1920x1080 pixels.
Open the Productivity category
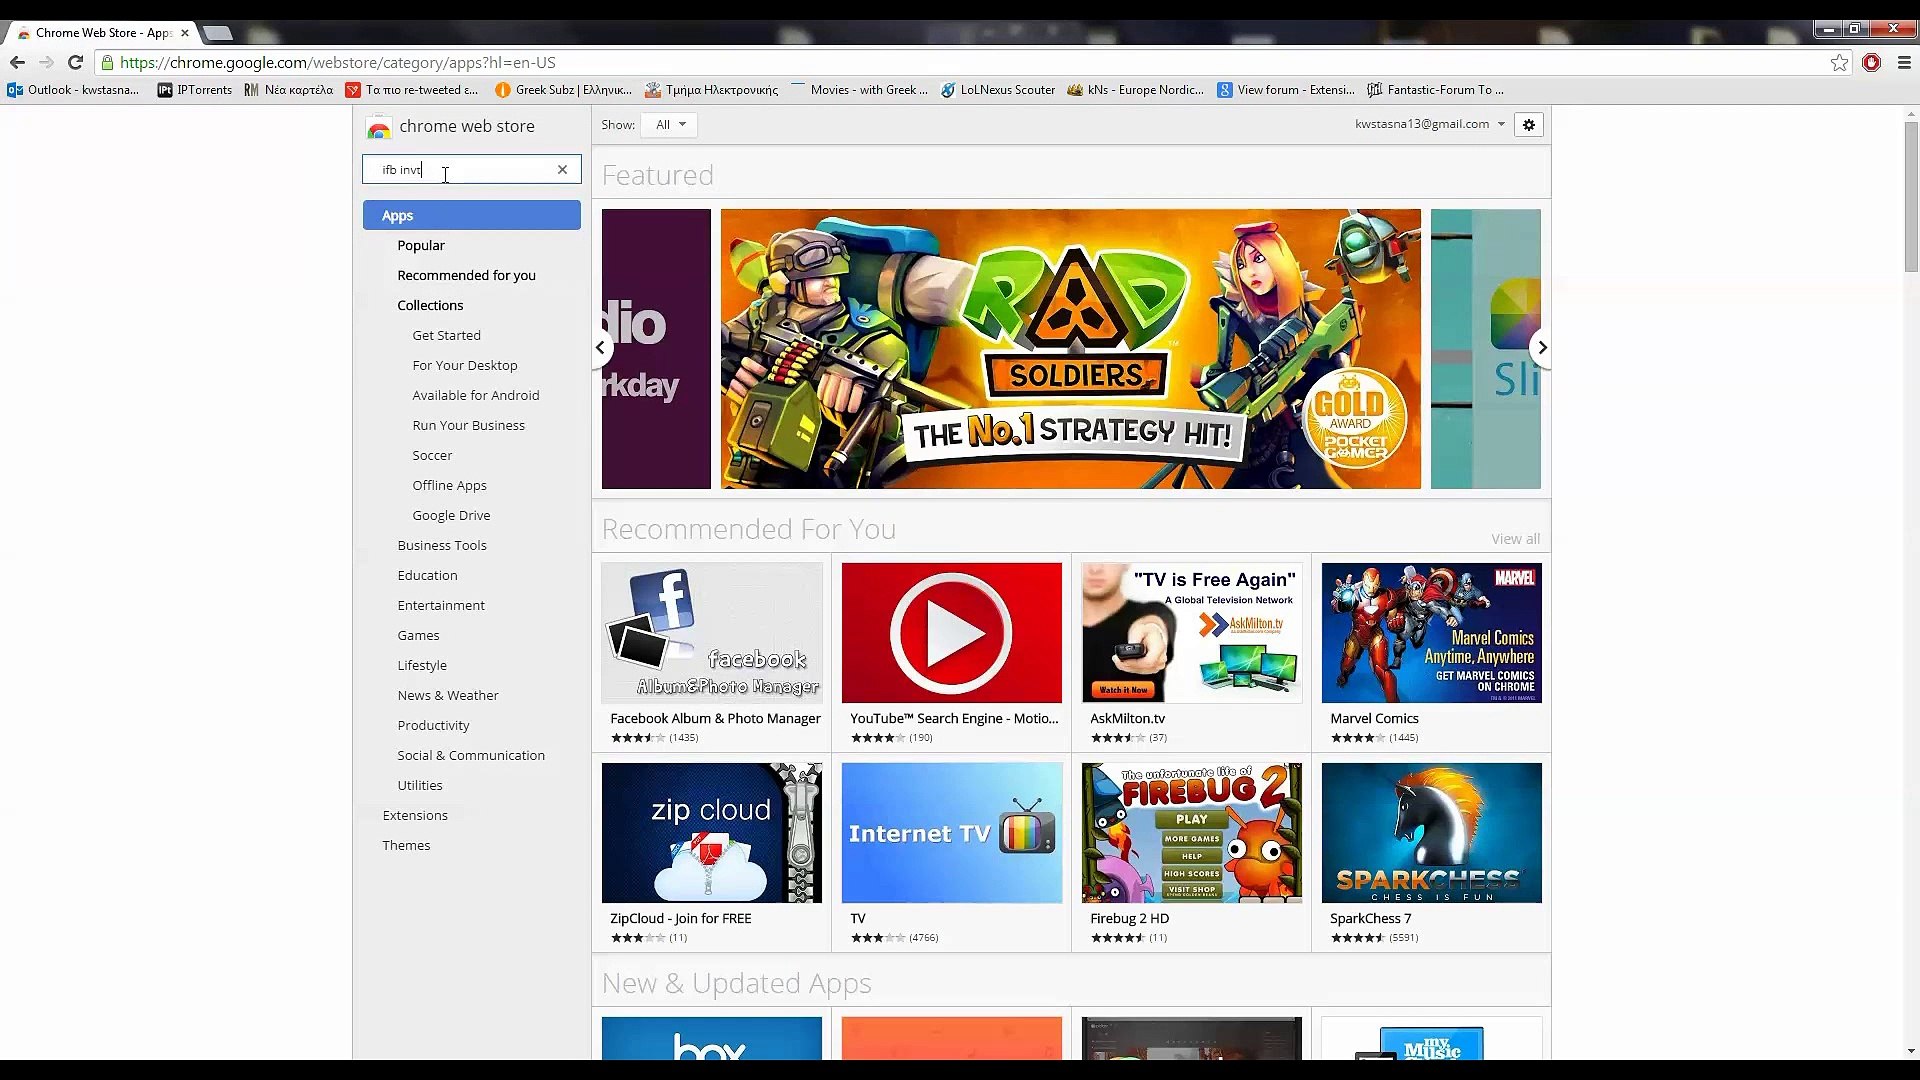click(x=433, y=725)
